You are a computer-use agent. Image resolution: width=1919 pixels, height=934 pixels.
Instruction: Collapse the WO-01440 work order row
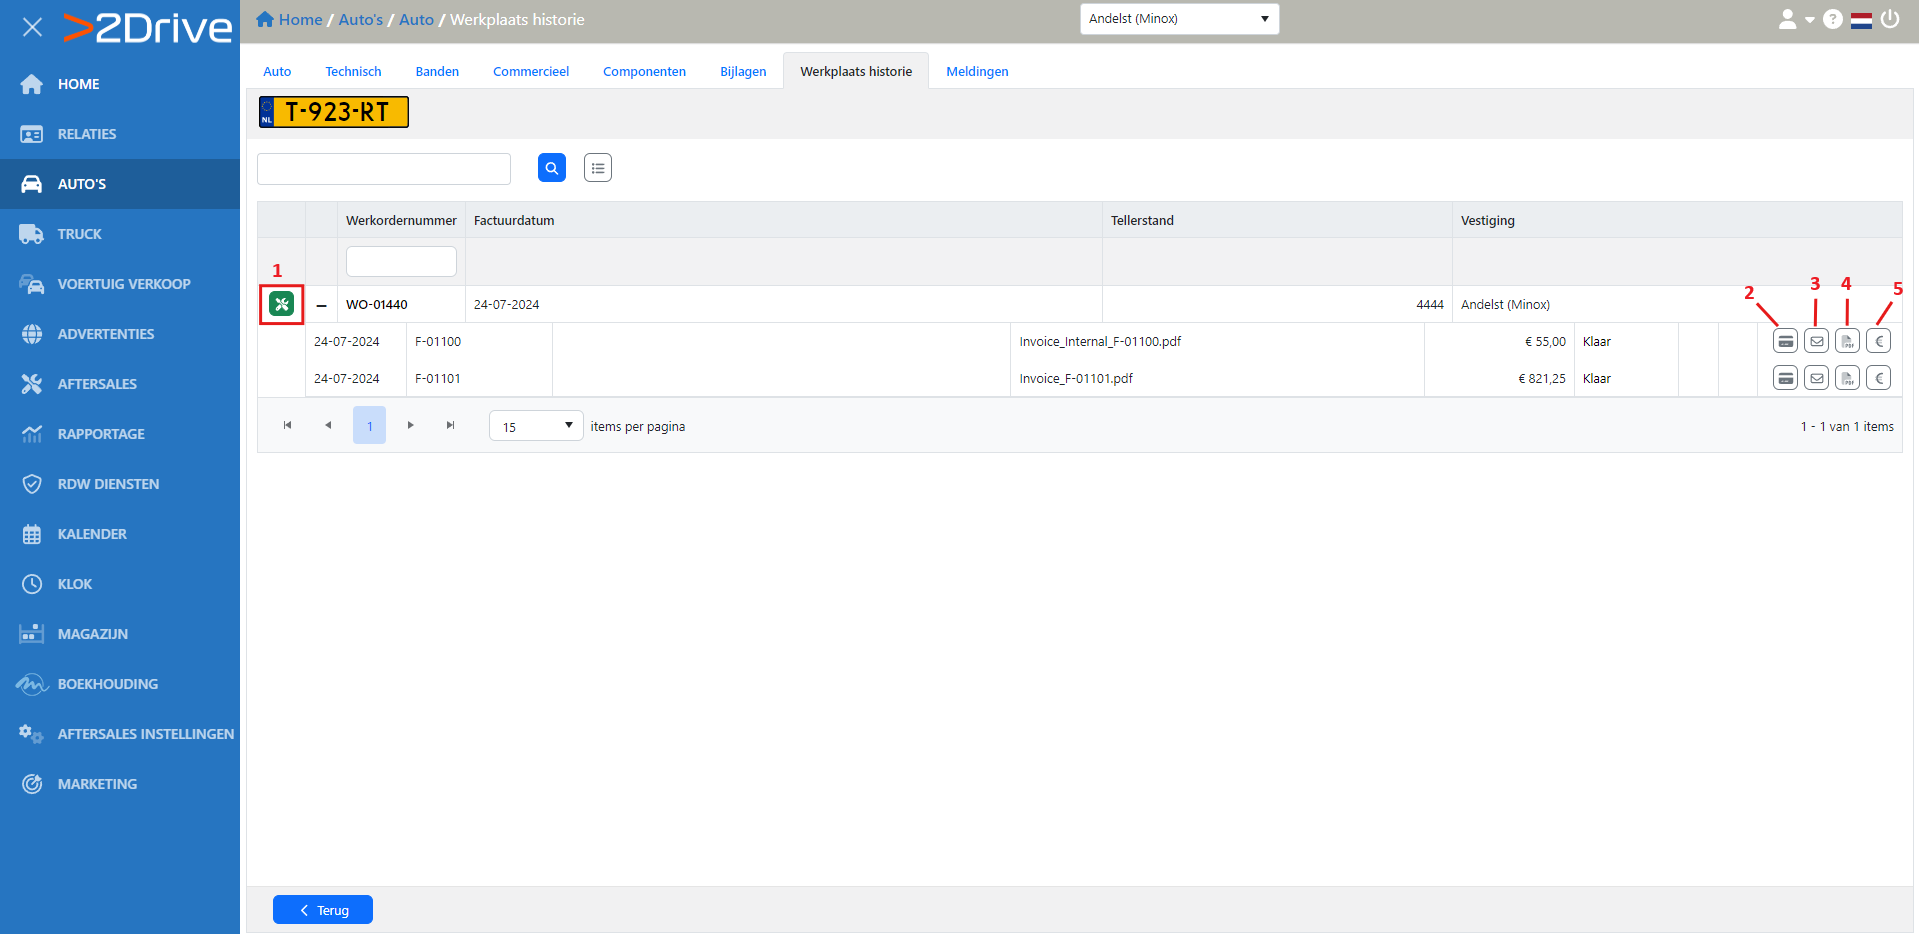pos(321,305)
